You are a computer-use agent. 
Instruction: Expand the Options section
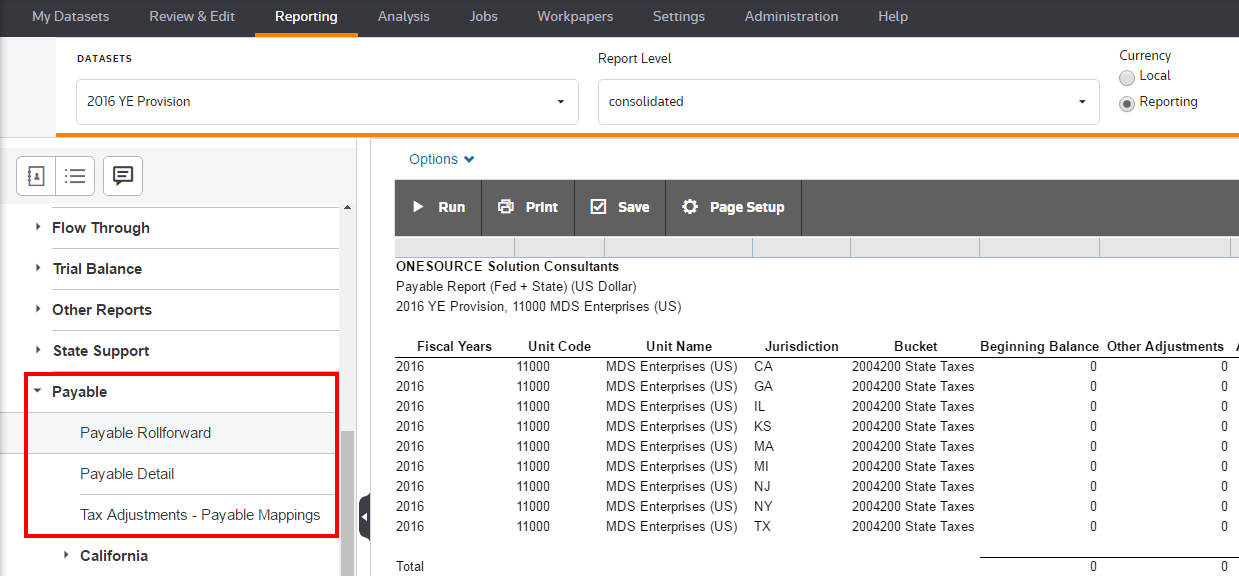[x=441, y=159]
